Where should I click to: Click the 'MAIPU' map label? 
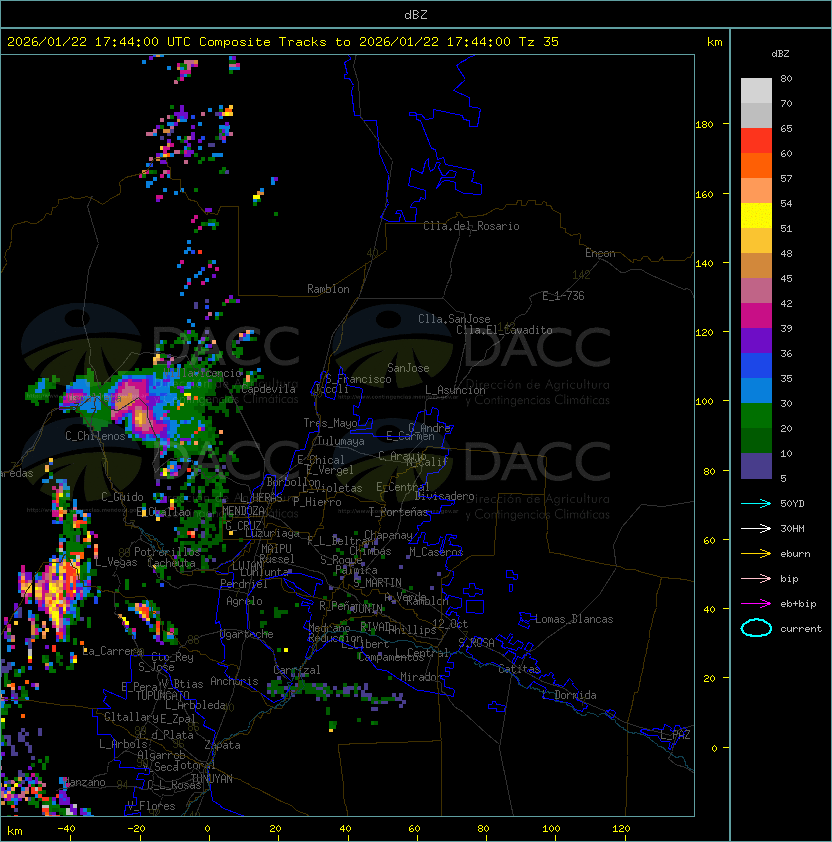276,549
